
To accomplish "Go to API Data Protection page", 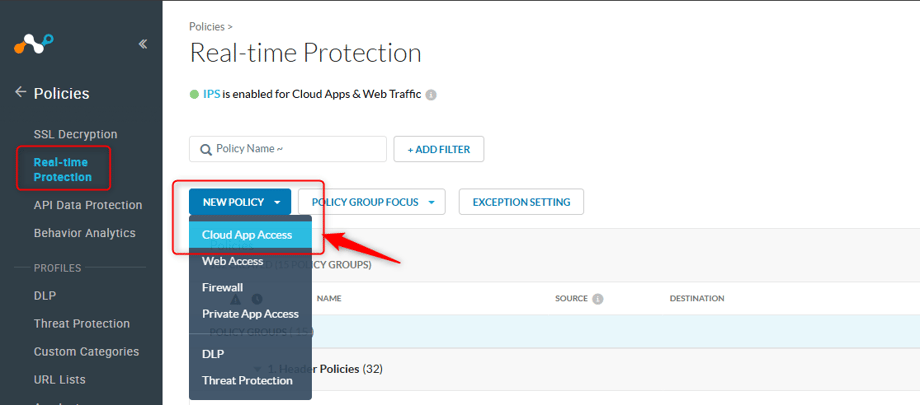I will pyautogui.click(x=88, y=205).
